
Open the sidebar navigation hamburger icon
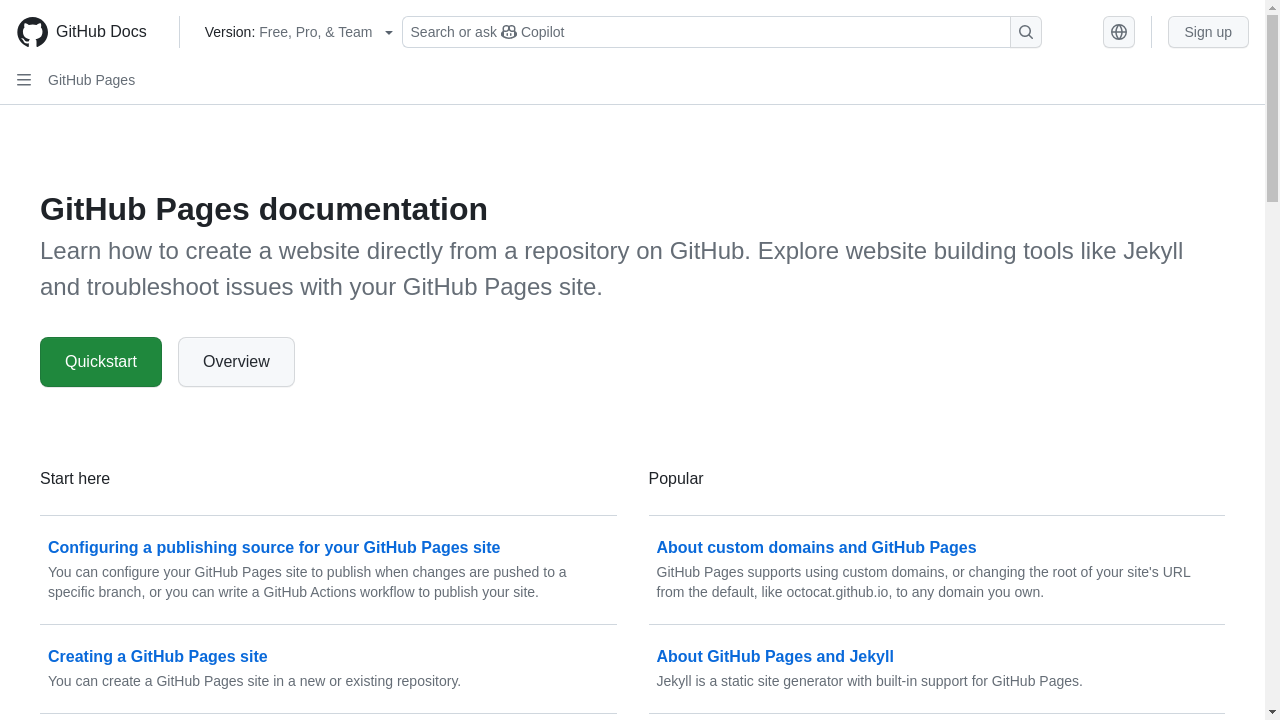click(24, 80)
